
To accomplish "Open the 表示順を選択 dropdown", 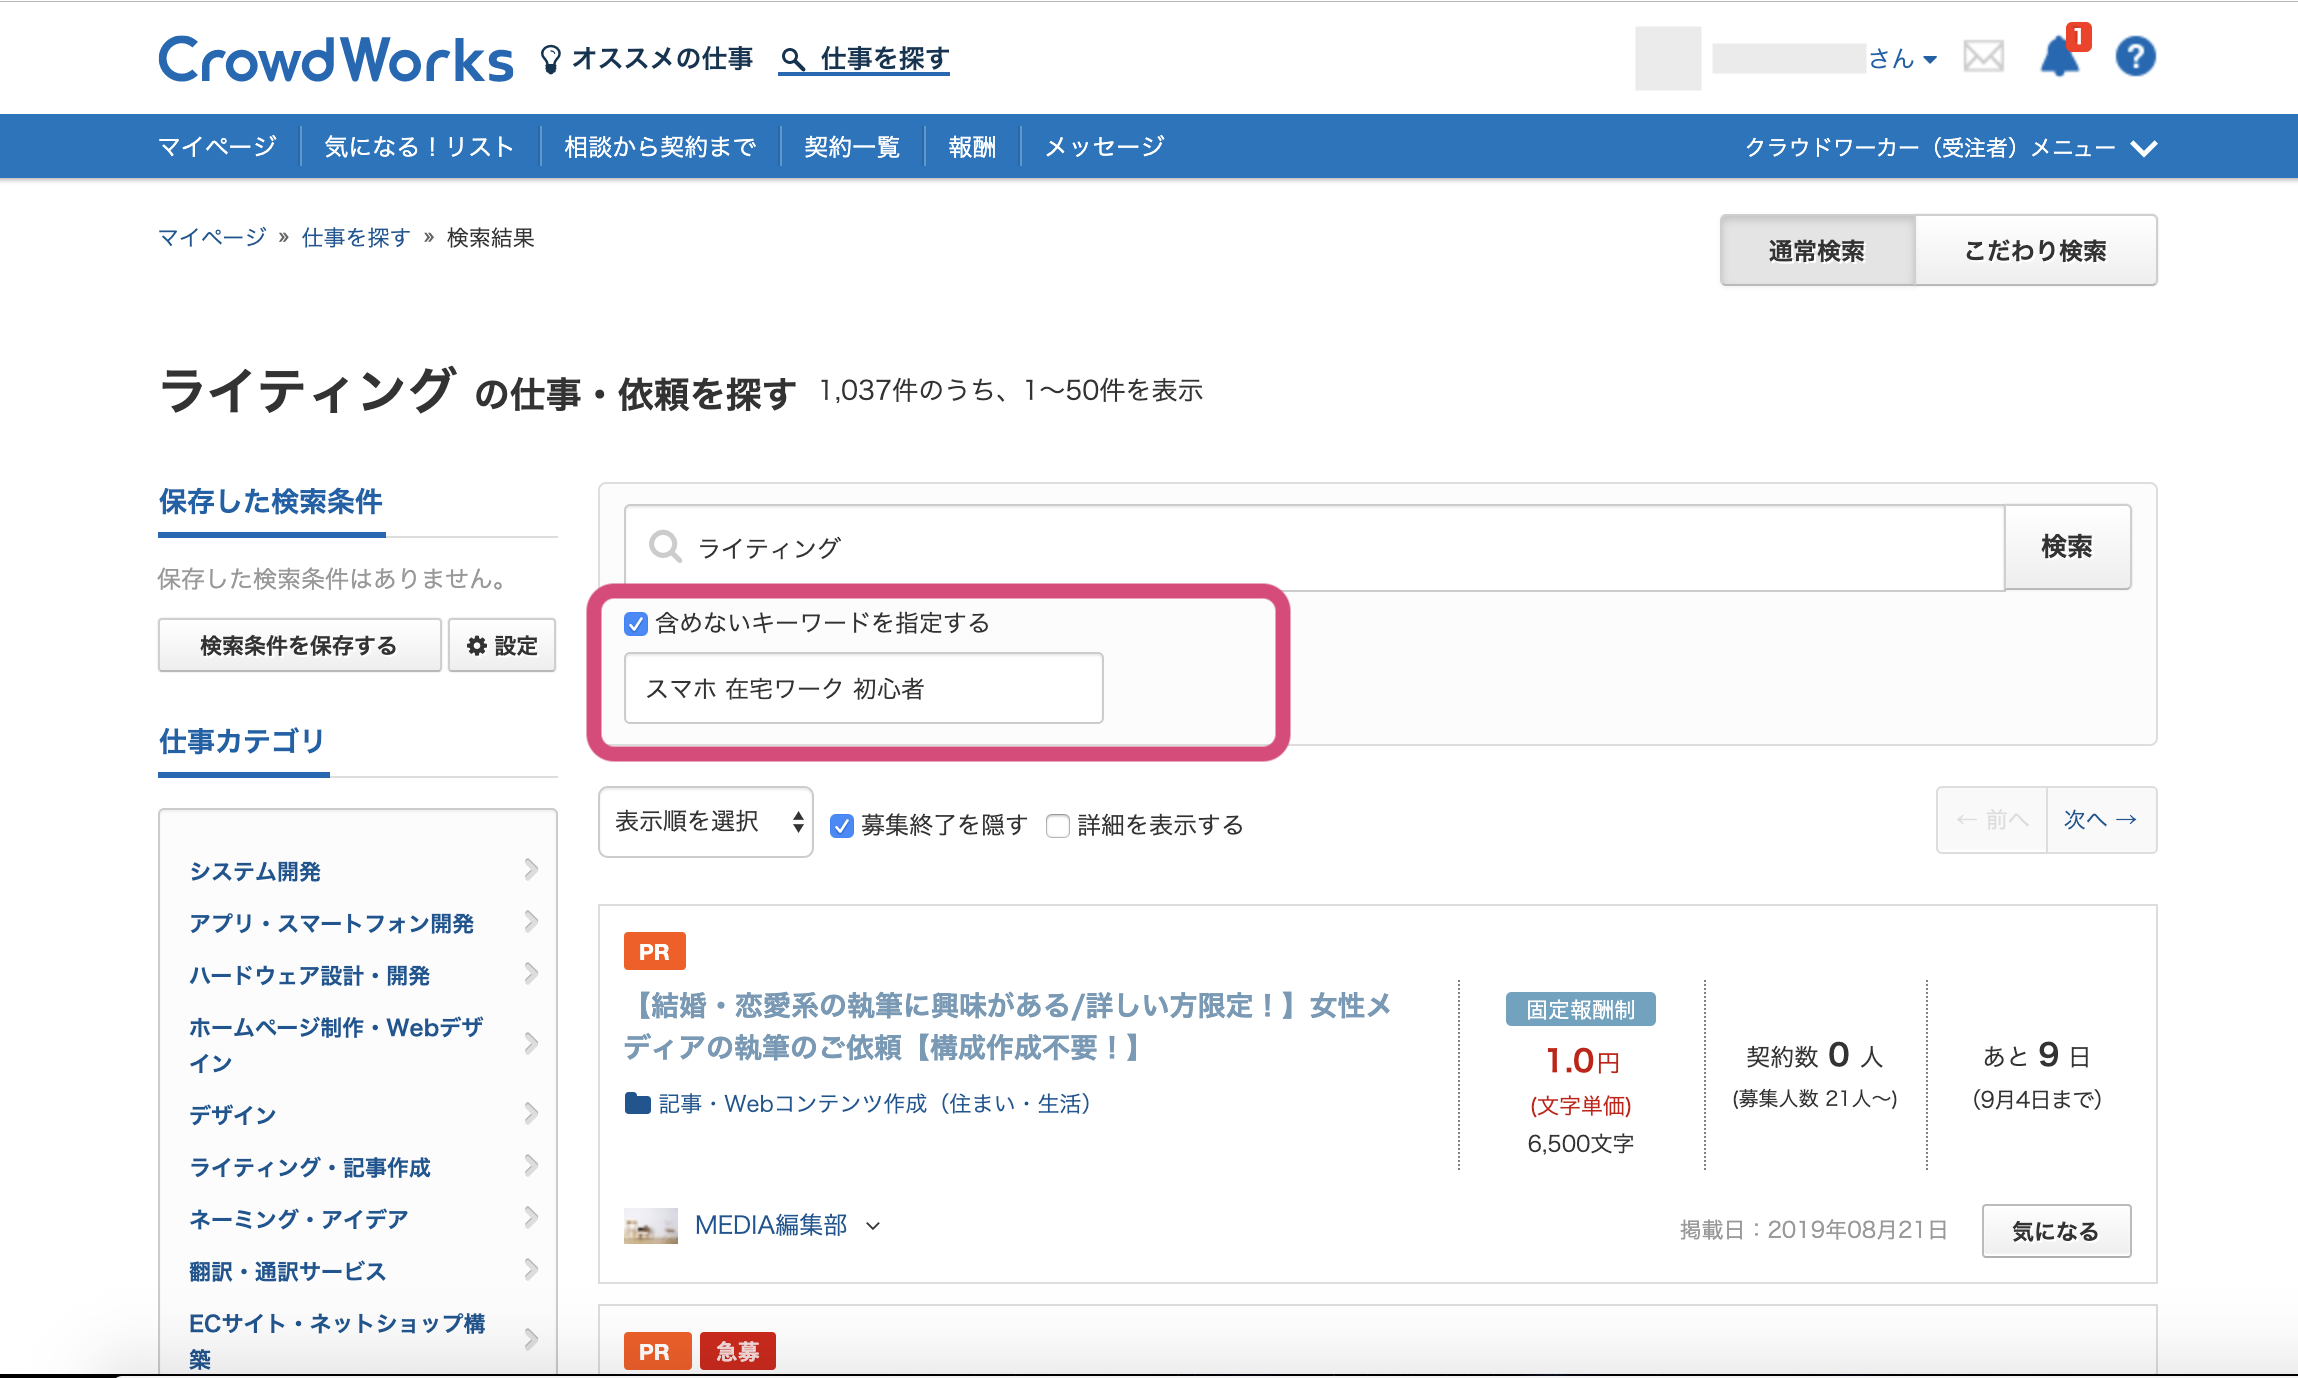I will tap(705, 822).
